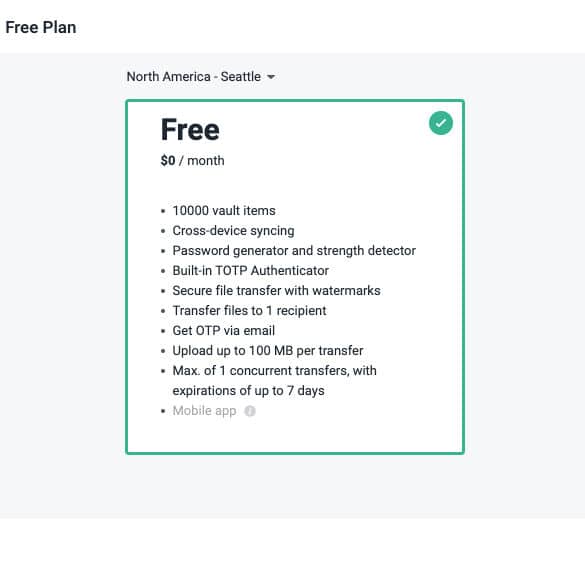Click Password generator and strength detector item
Screen dimensions: 585x579
coord(294,251)
